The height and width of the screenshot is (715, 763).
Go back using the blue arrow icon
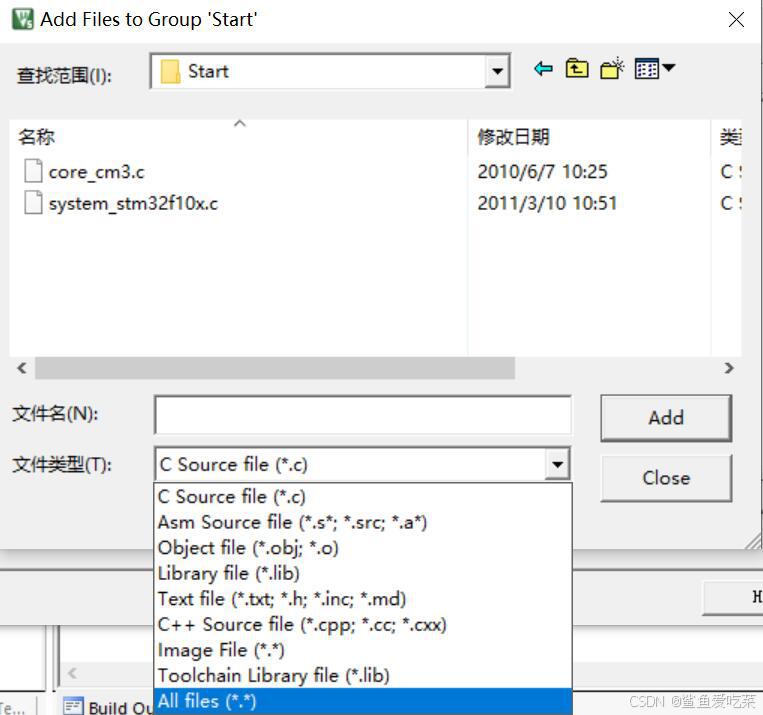(543, 69)
